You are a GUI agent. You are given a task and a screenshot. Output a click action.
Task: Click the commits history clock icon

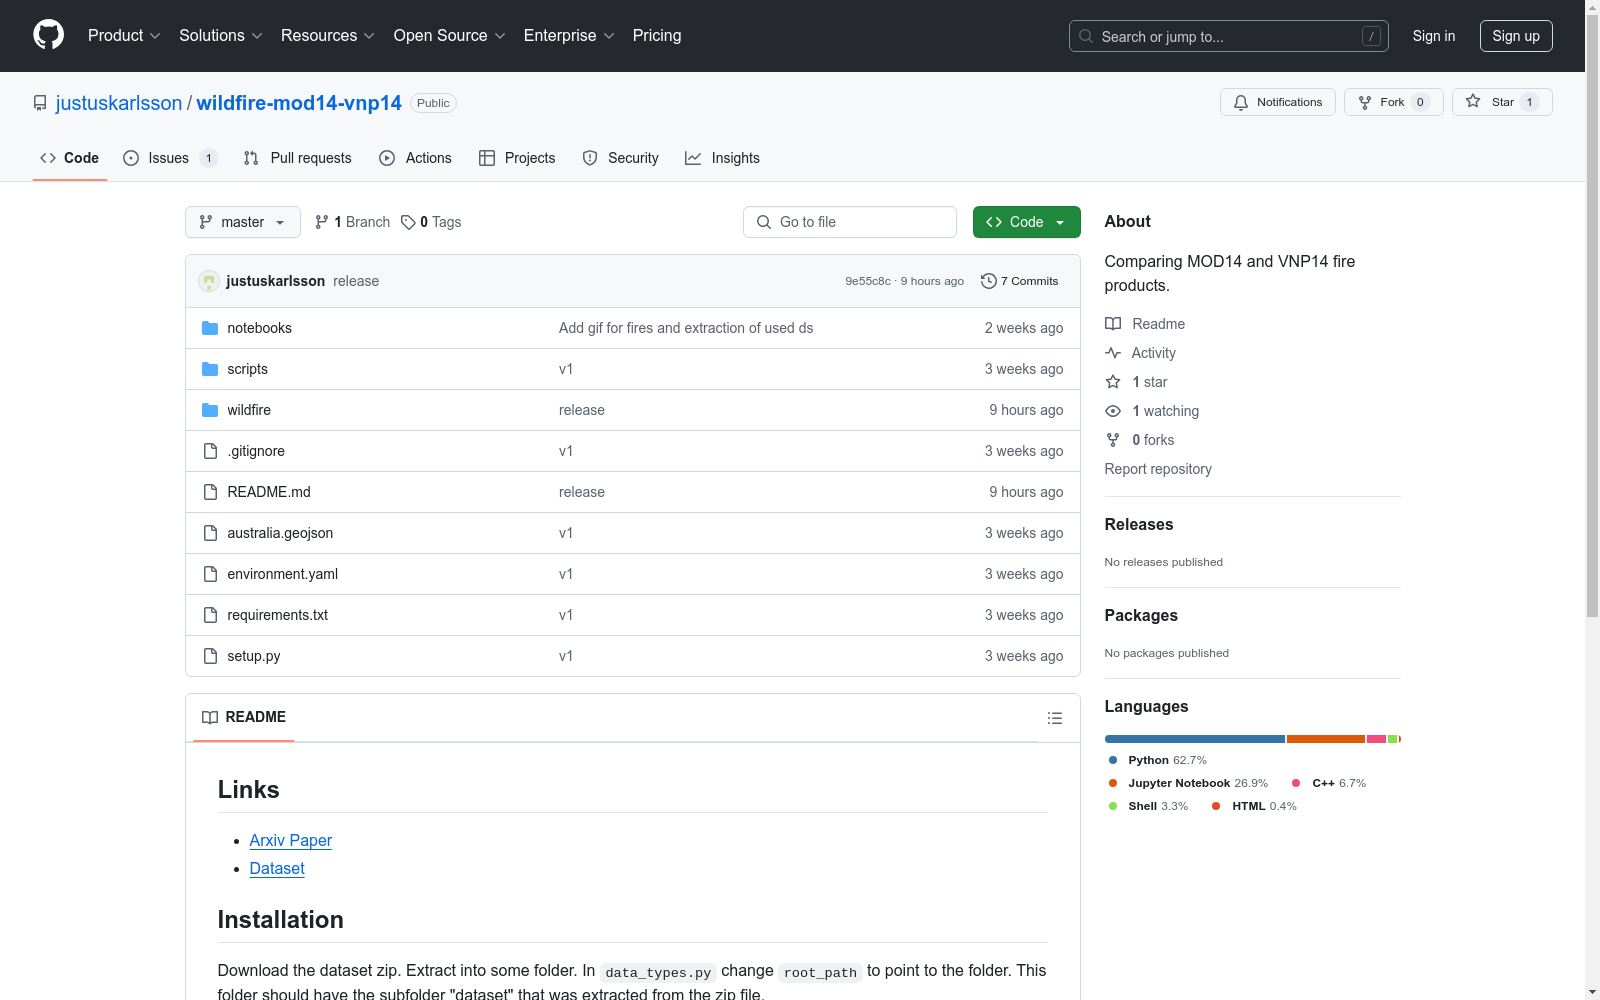[x=989, y=281]
